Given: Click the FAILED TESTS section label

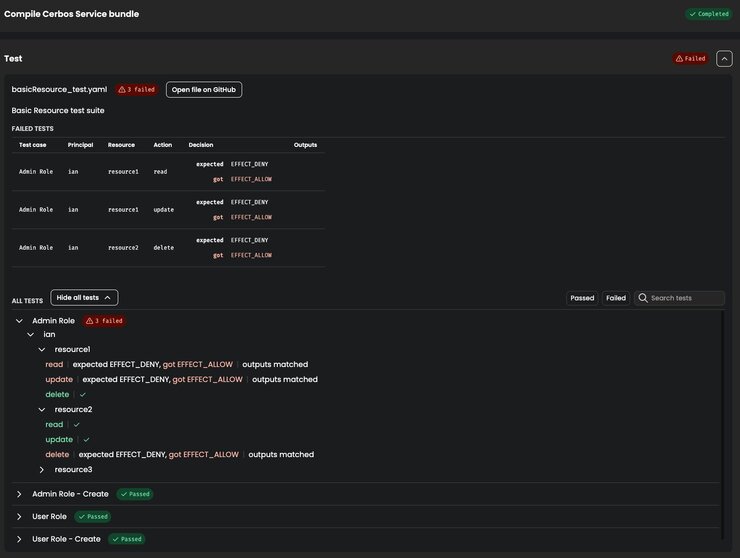Looking at the screenshot, I should pyautogui.click(x=33, y=128).
